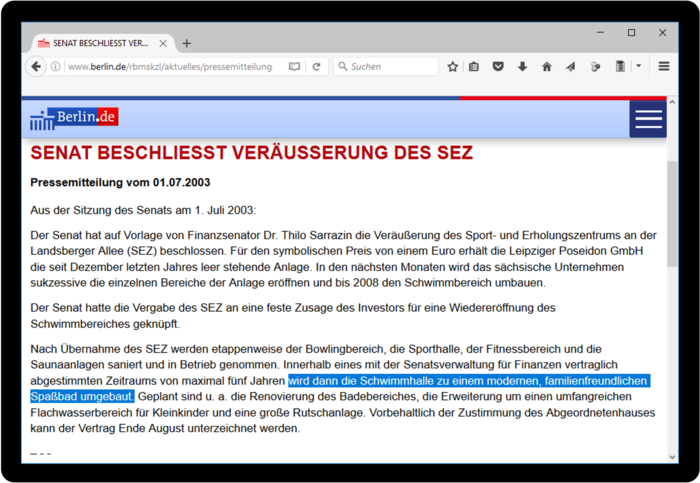Click page scrollbar down arrow
The width and height of the screenshot is (700, 483).
tap(672, 457)
